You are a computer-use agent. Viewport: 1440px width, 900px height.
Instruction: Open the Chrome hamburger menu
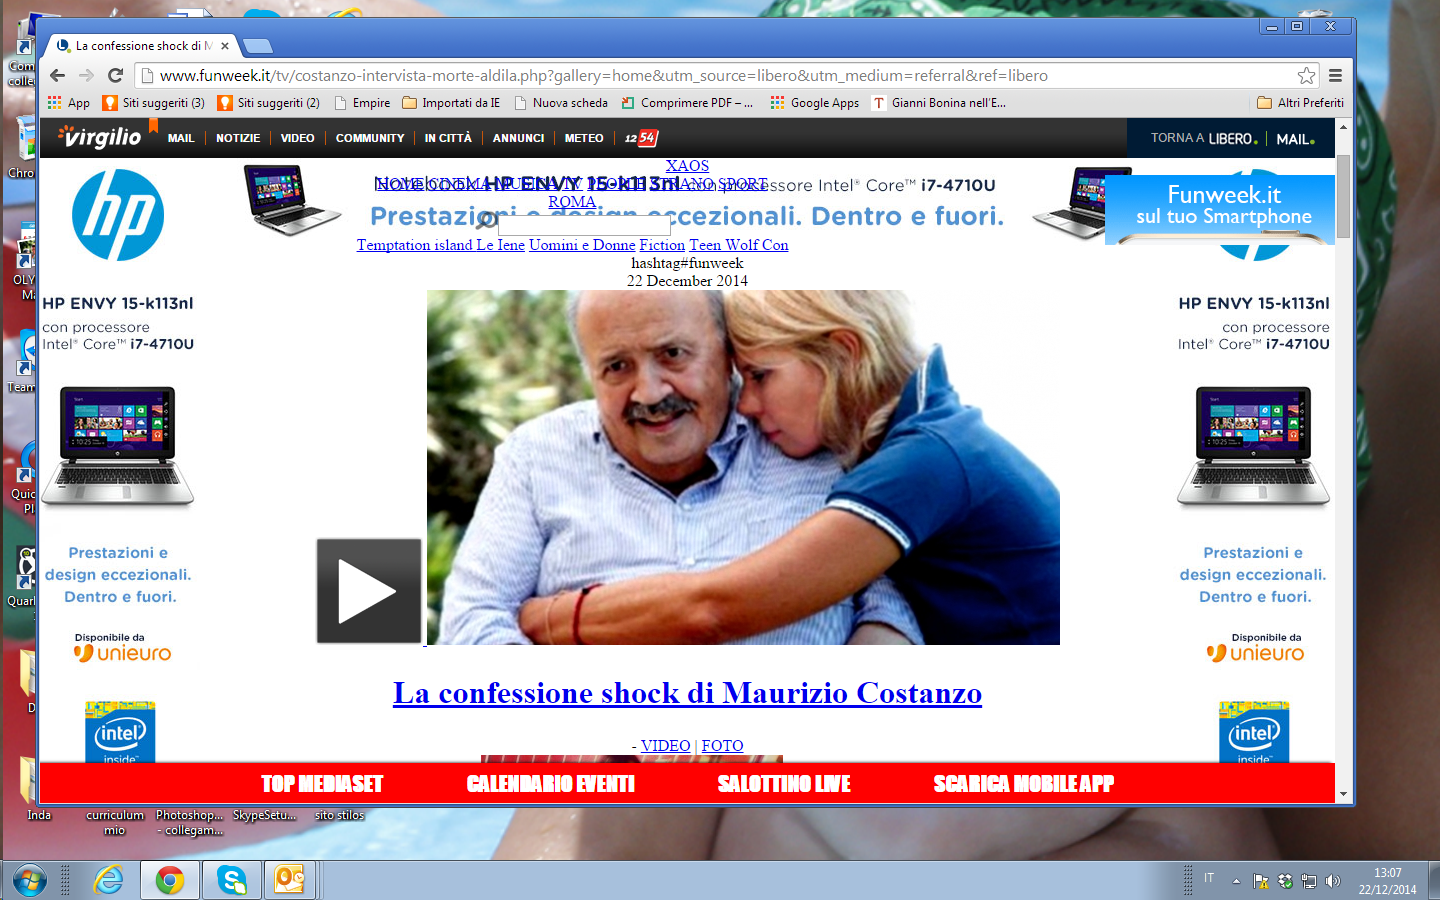[1336, 74]
